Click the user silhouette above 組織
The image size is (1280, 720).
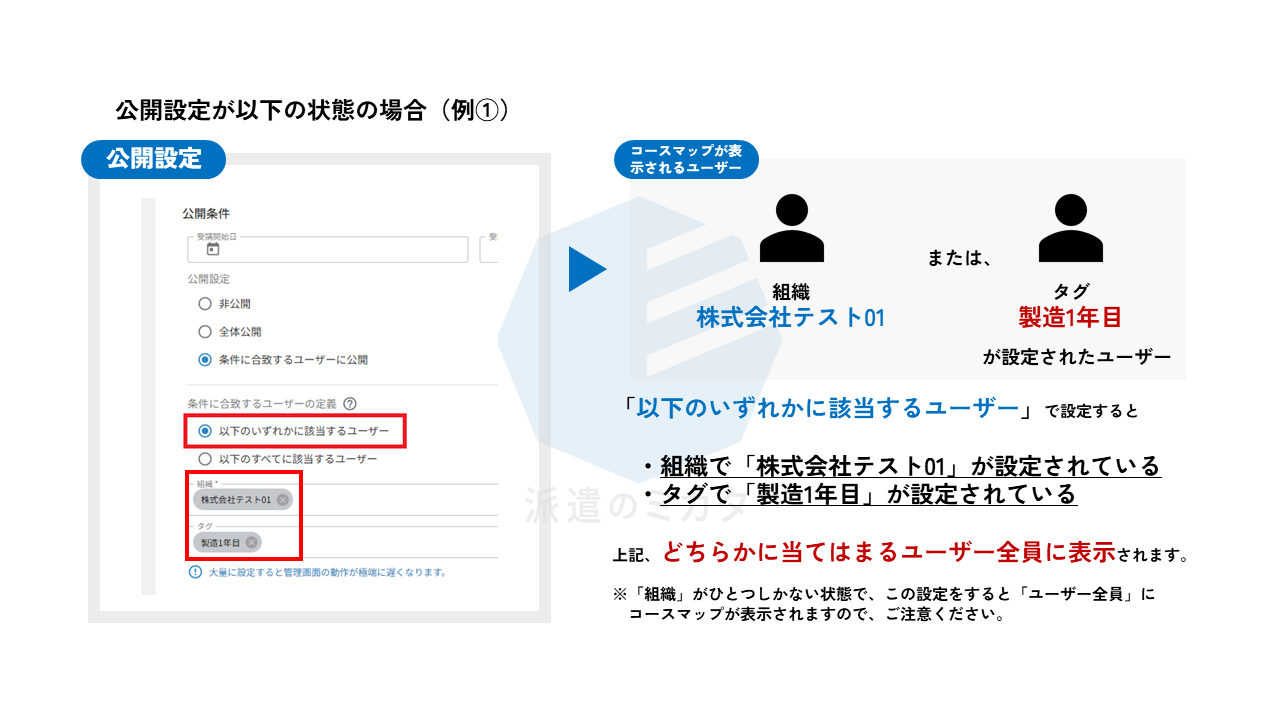point(791,228)
